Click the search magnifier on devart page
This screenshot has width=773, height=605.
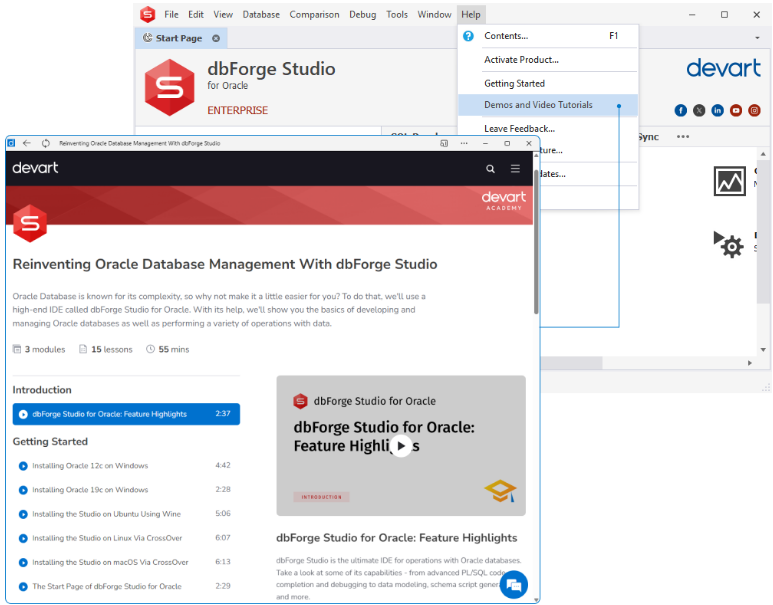pyautogui.click(x=490, y=169)
